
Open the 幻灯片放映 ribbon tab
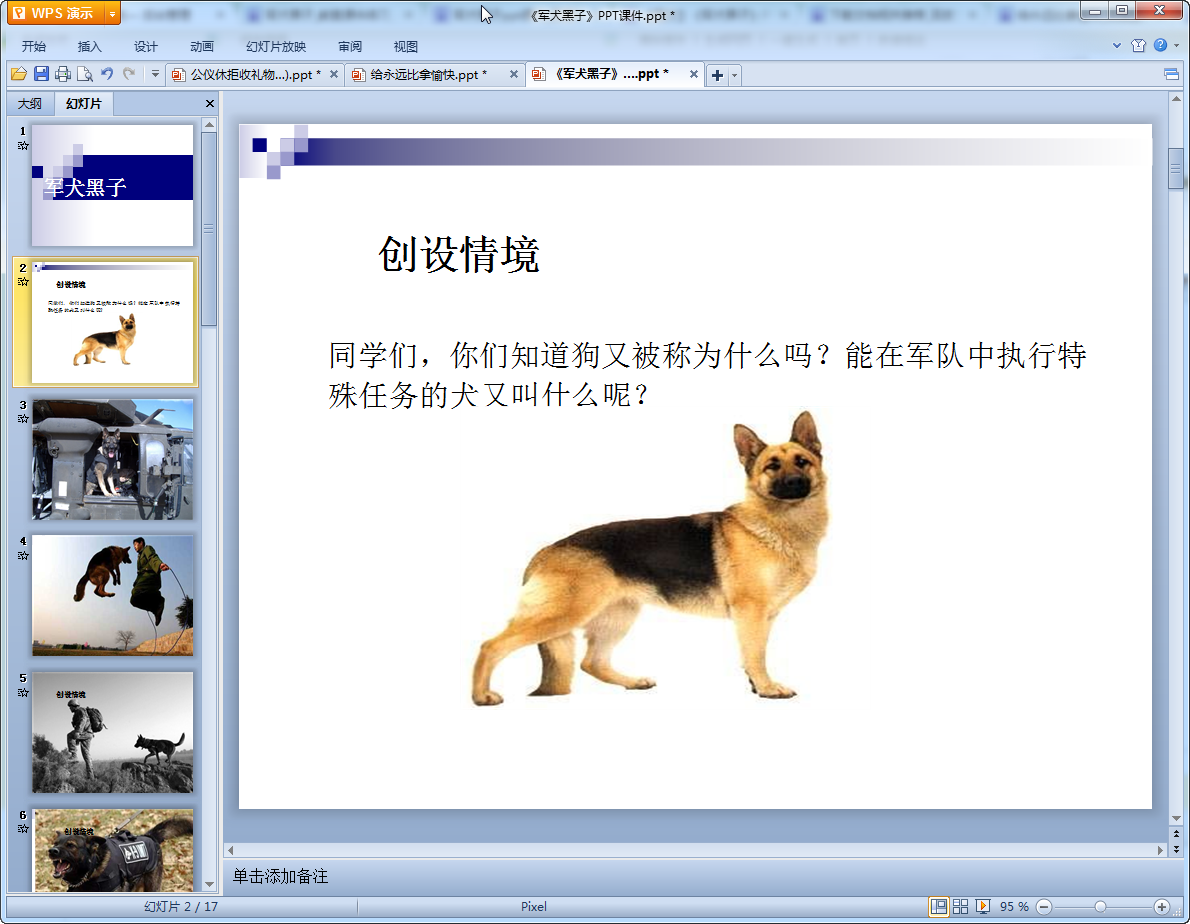[x=276, y=46]
